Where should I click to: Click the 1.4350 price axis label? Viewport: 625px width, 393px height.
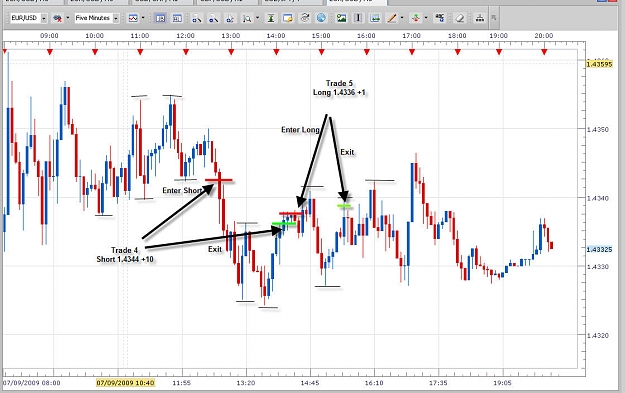tap(598, 130)
